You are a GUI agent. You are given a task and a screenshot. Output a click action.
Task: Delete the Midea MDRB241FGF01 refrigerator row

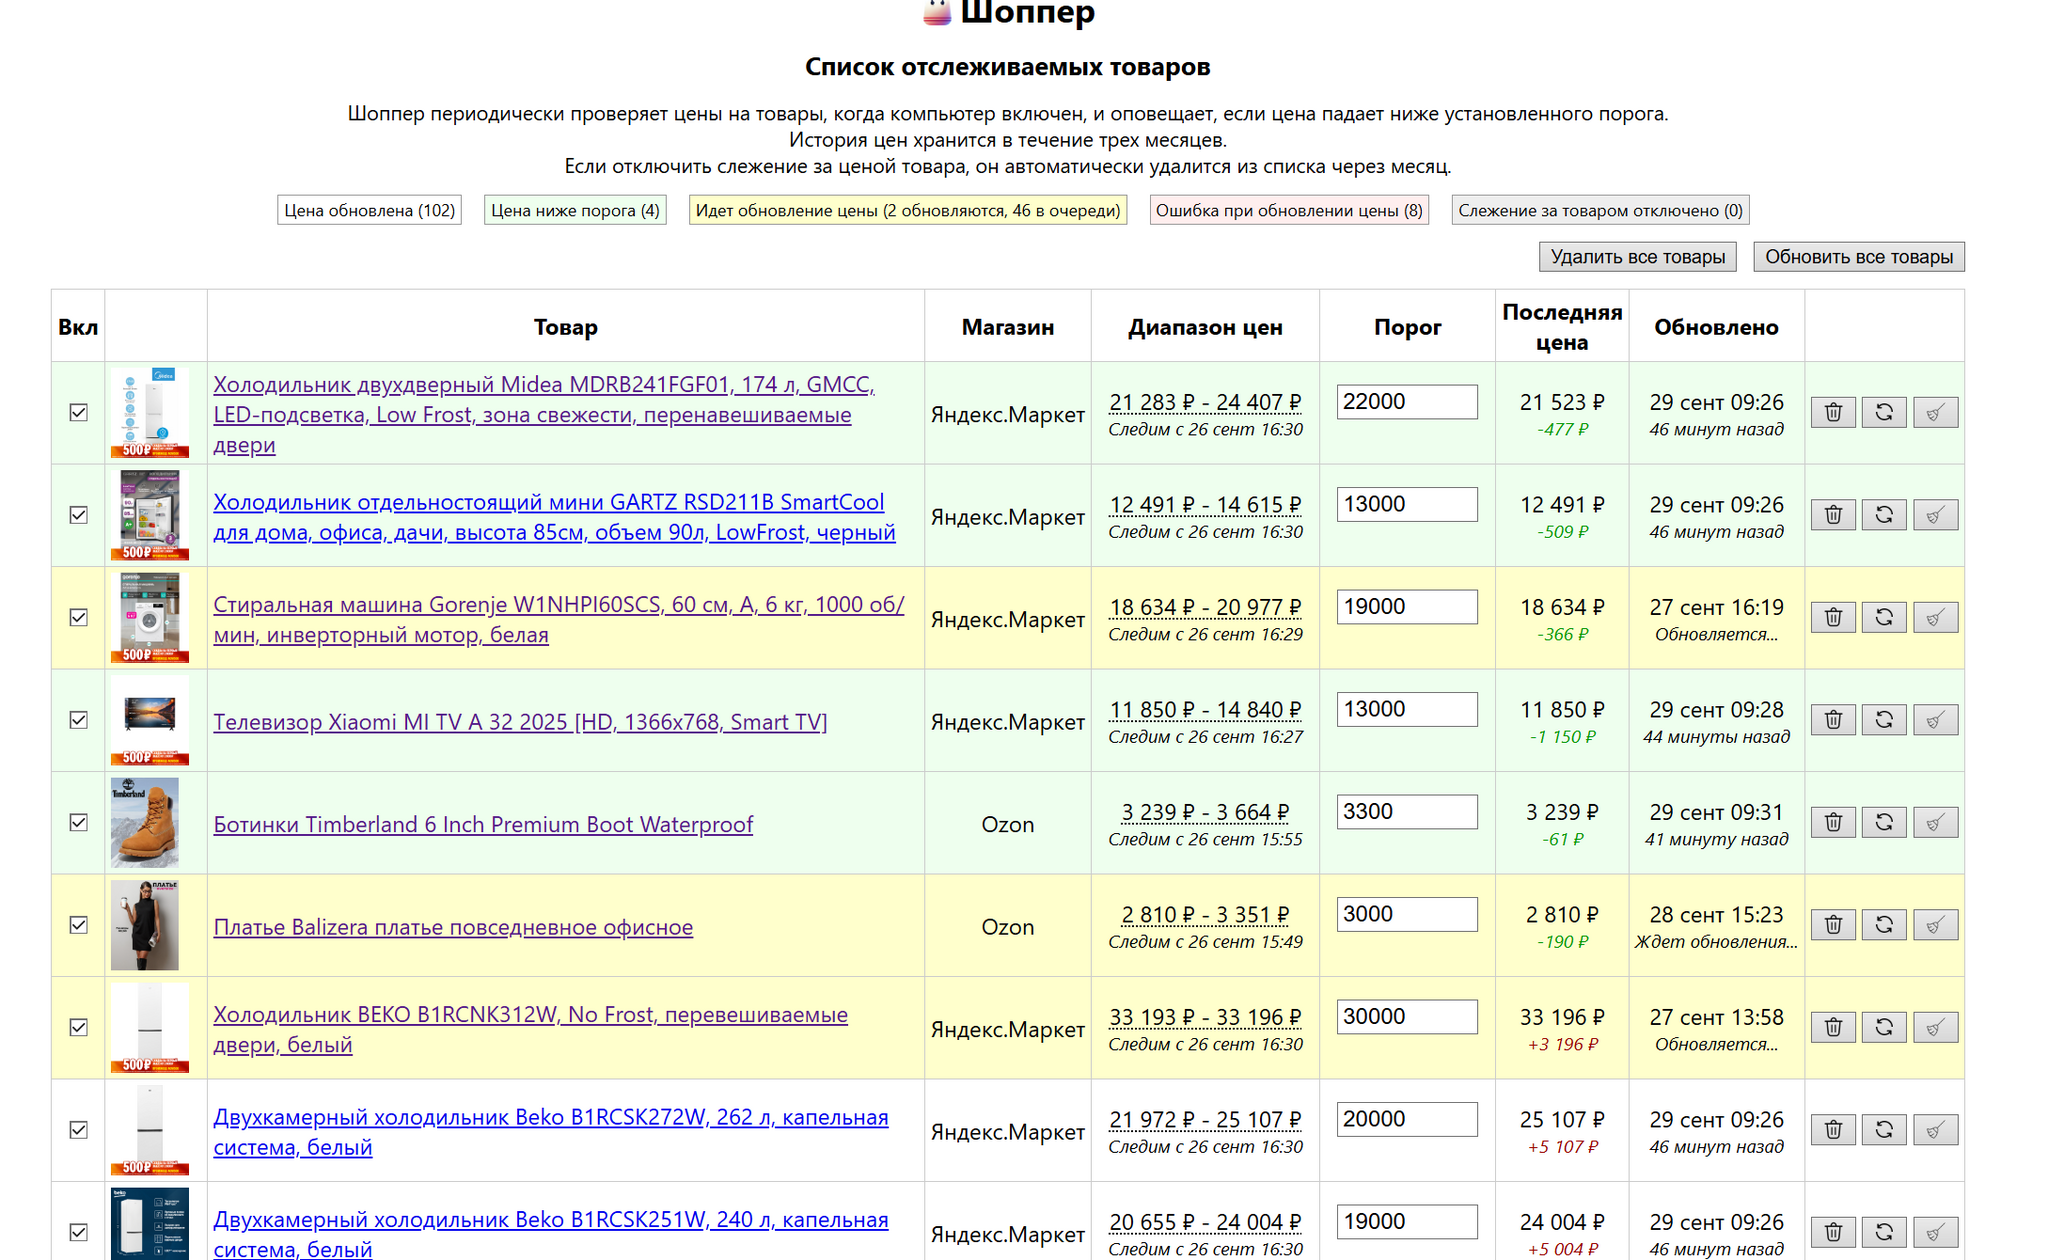click(x=1832, y=412)
